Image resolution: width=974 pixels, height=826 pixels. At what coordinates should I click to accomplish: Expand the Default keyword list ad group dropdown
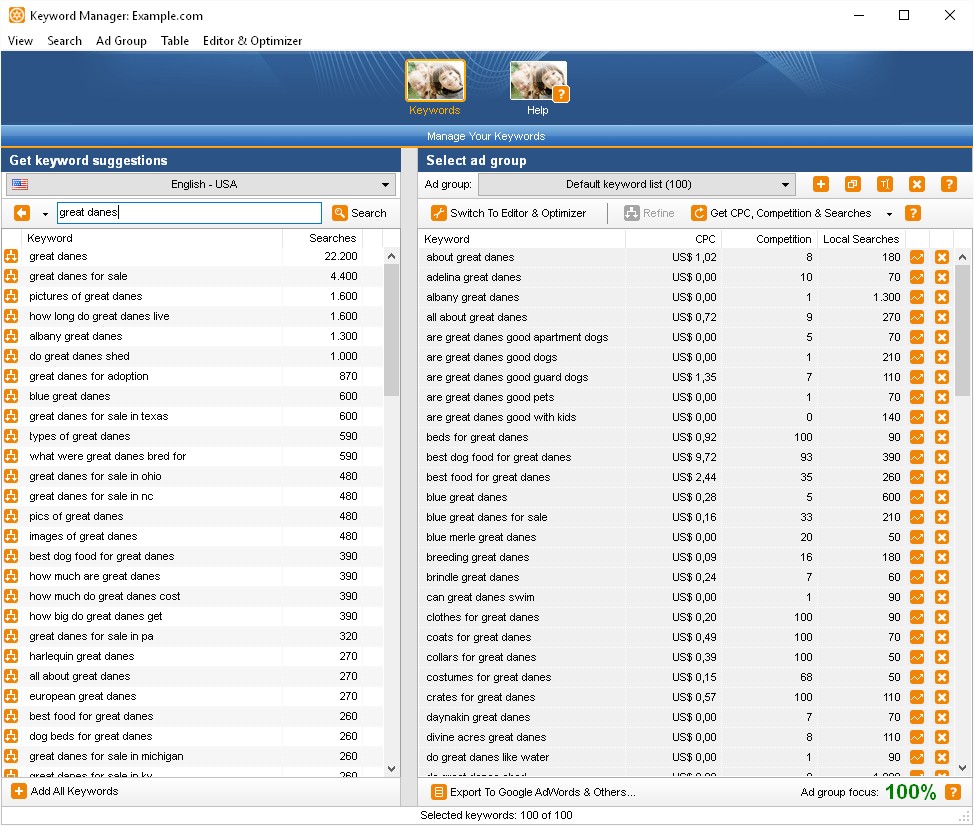coord(636,184)
